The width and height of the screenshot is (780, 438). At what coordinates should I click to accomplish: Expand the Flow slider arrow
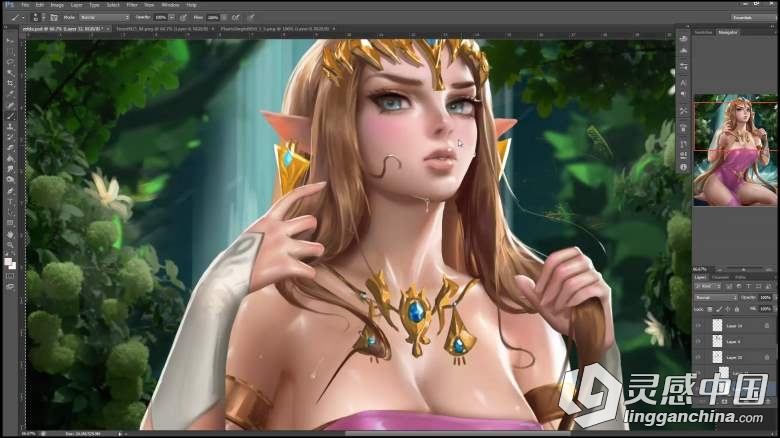225,17
